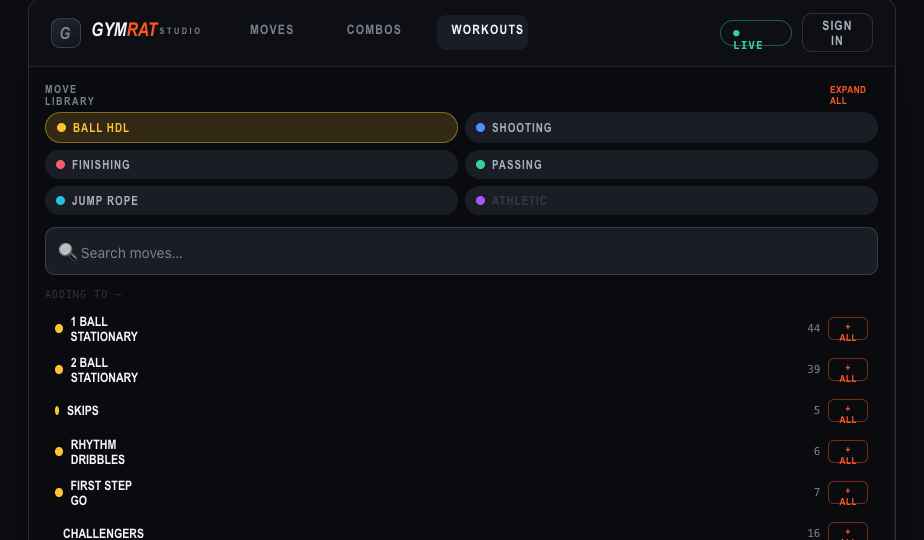Toggle the Ball Hdl category filter
924x540 pixels.
[251, 127]
